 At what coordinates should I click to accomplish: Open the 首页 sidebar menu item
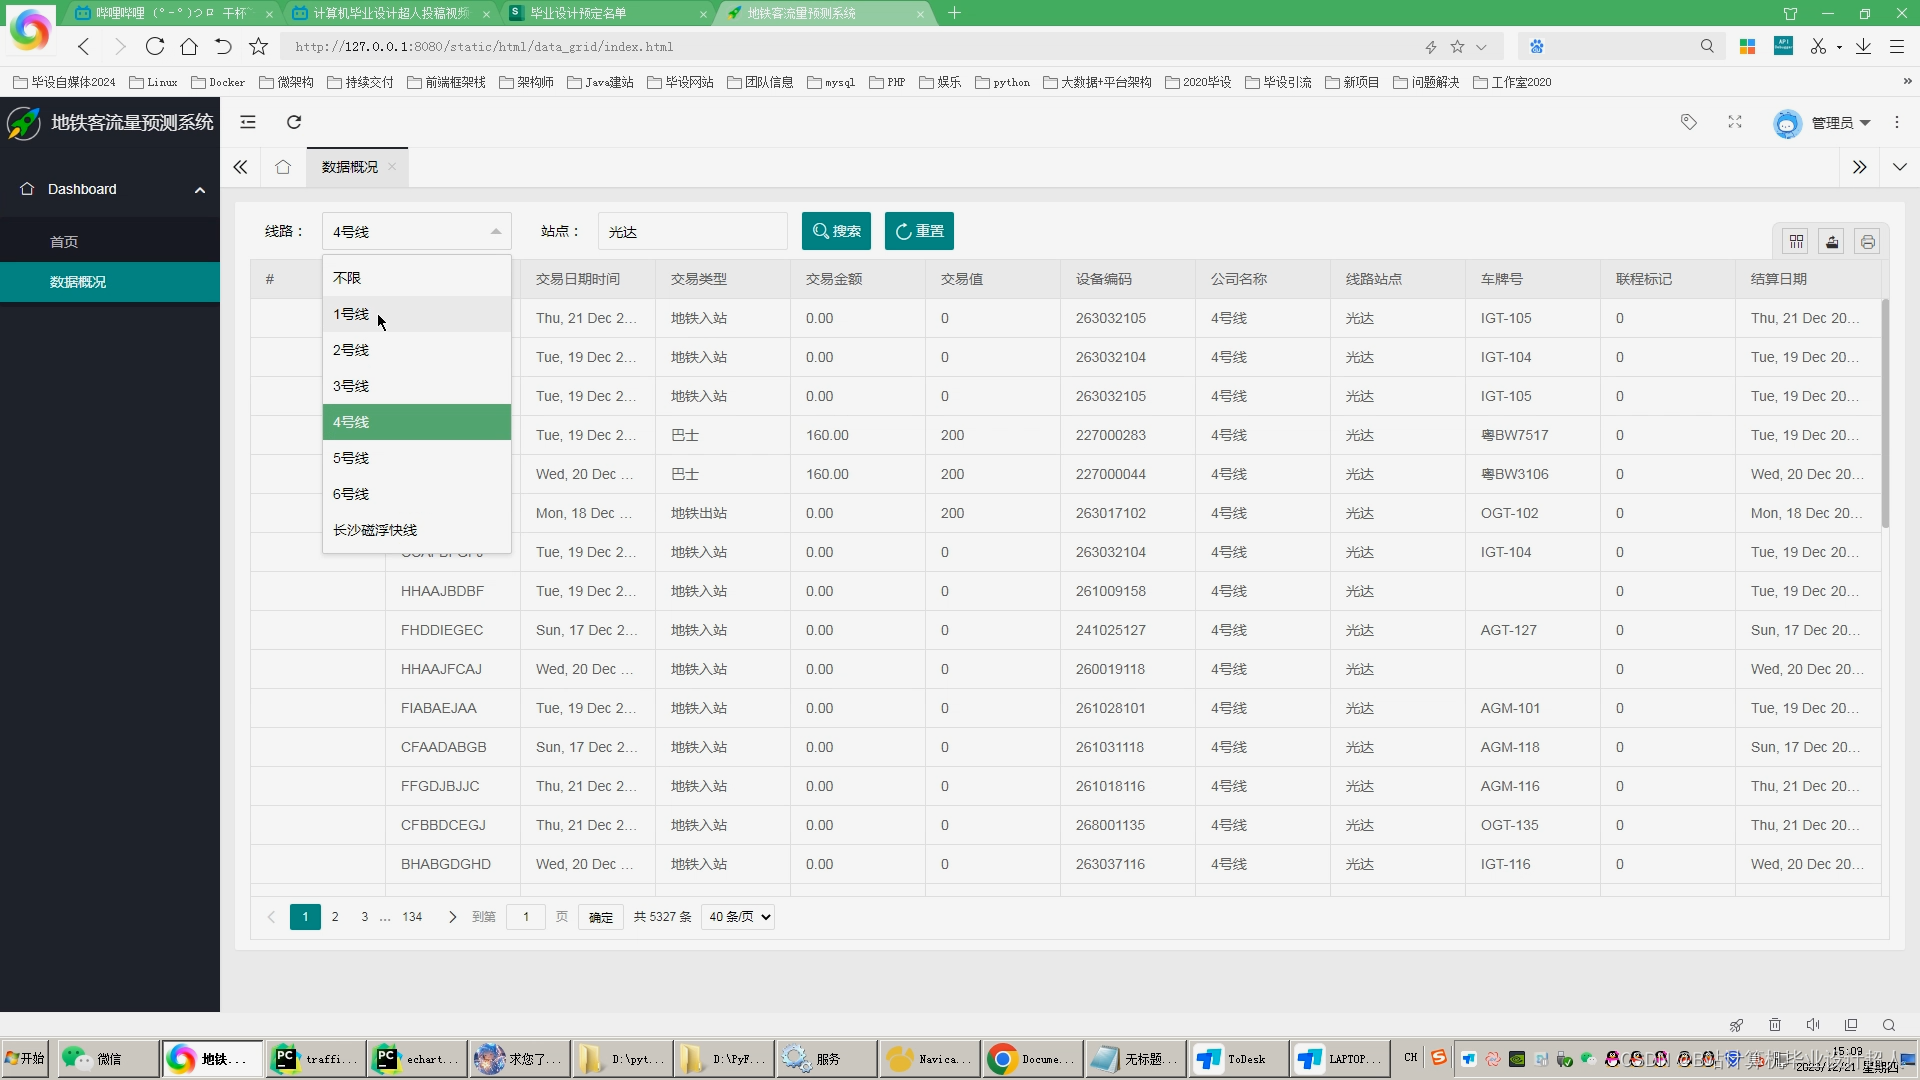pyautogui.click(x=64, y=242)
